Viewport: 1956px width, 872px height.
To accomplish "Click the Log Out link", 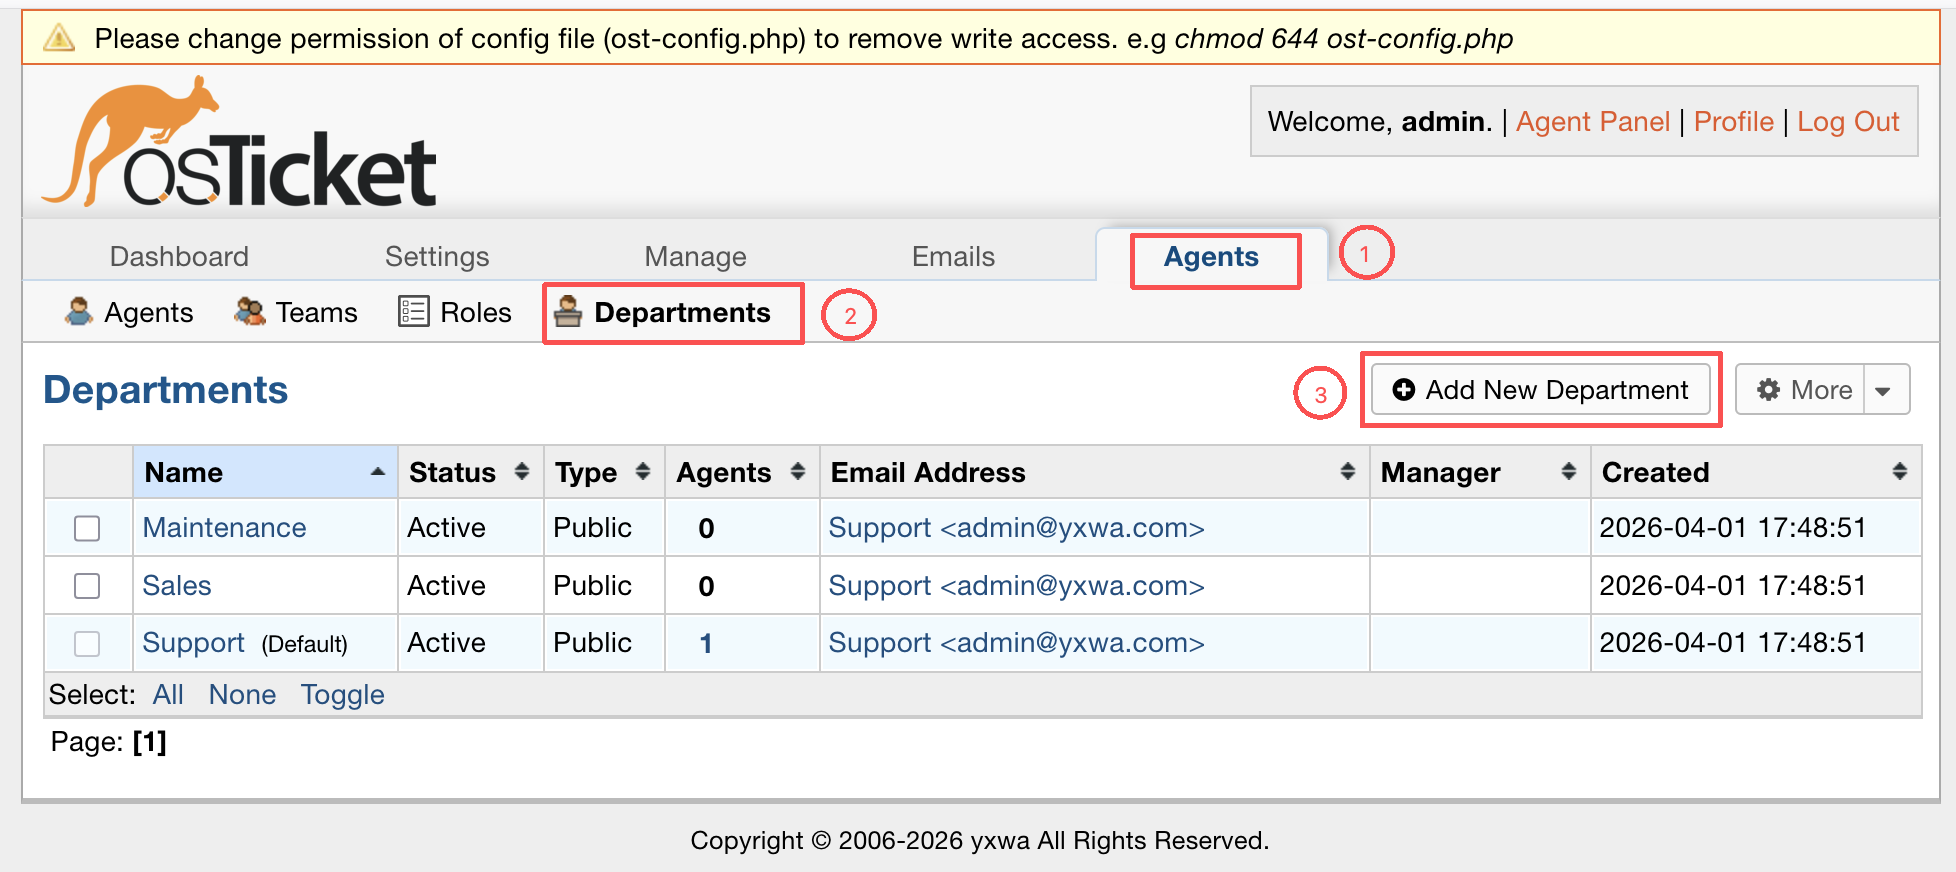I will coord(1847,122).
